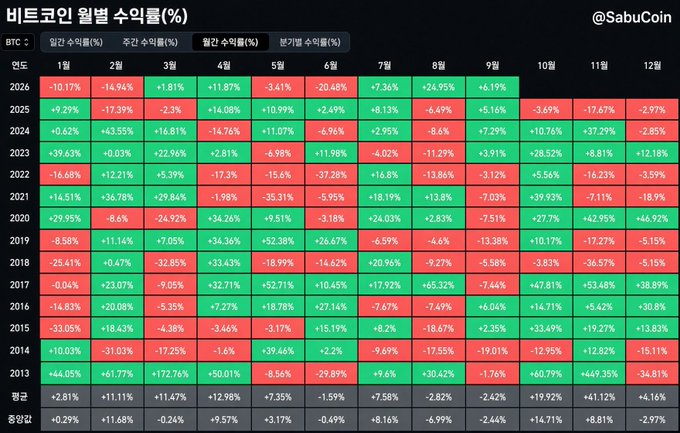The width and height of the screenshot is (680, 433).
Task: Click the +39.63% cell in 2023 row
Action: tap(65, 153)
